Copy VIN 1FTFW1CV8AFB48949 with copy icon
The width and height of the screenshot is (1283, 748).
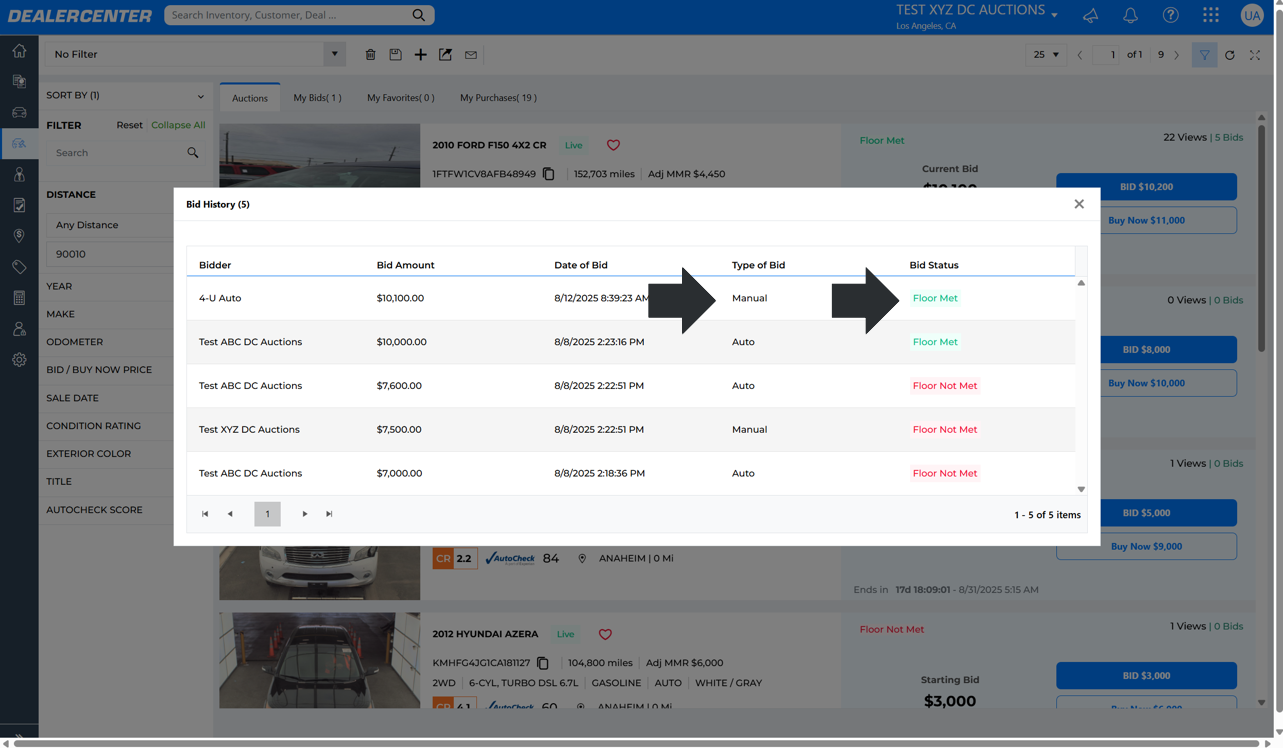(x=549, y=174)
